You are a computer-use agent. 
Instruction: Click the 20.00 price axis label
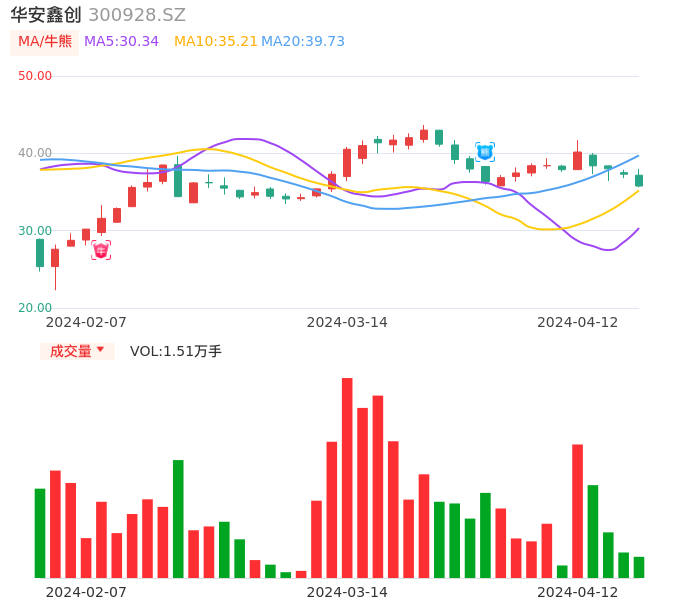click(x=35, y=308)
